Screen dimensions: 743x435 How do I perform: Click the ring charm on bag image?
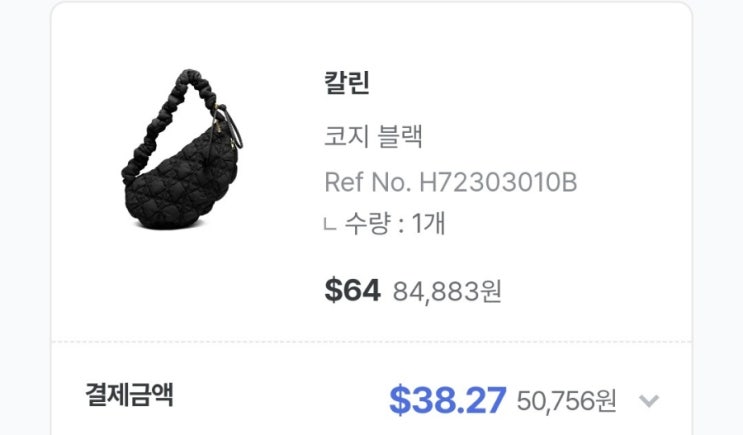click(232, 127)
